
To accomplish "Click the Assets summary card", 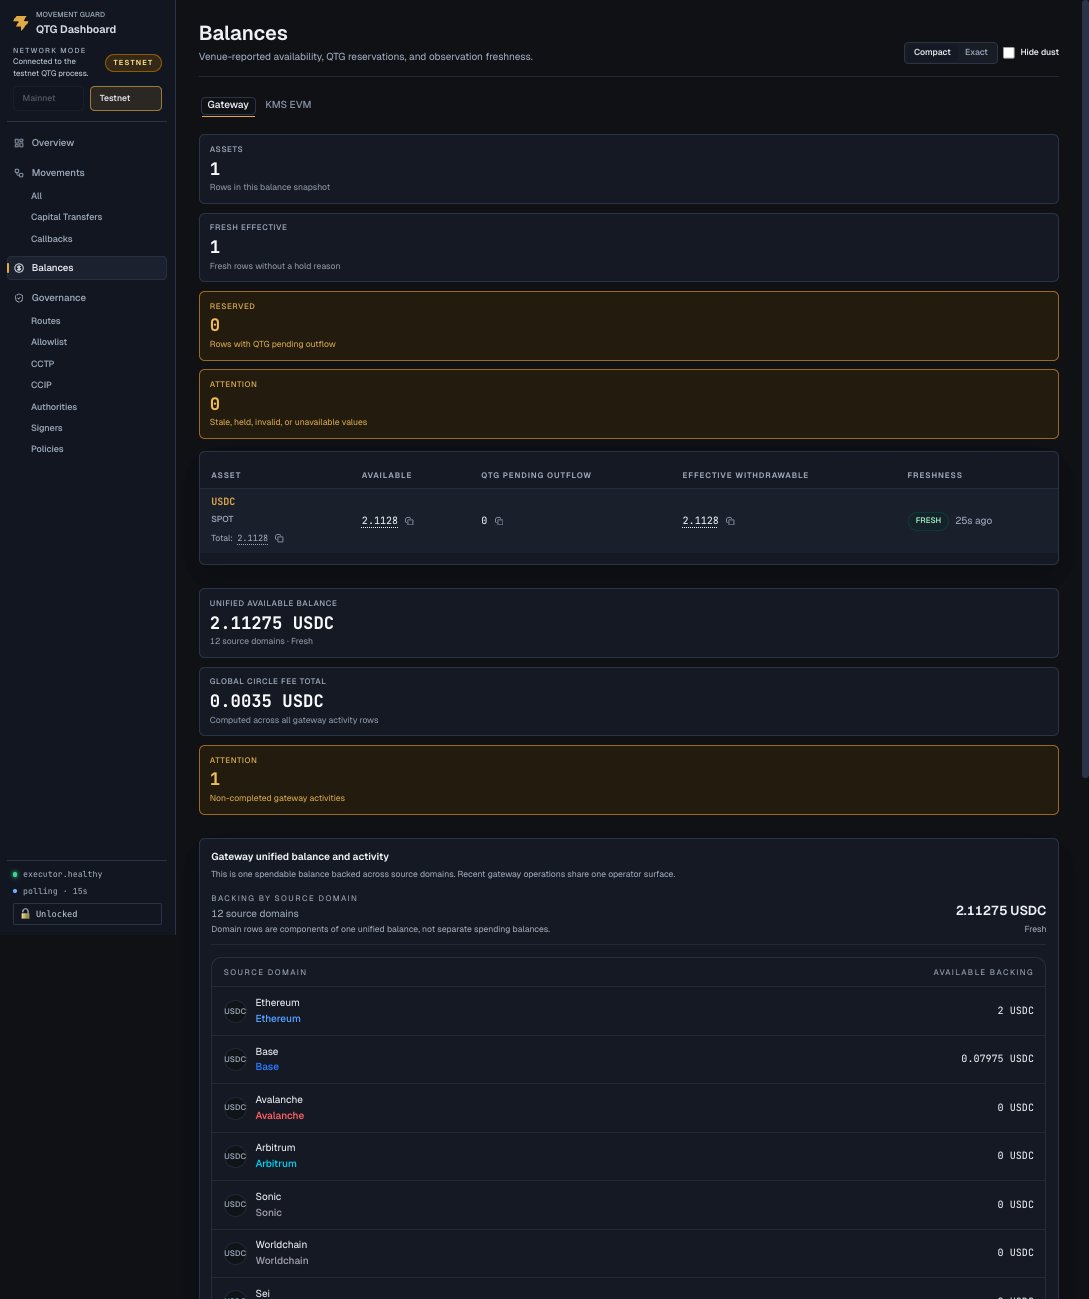I will coord(629,169).
